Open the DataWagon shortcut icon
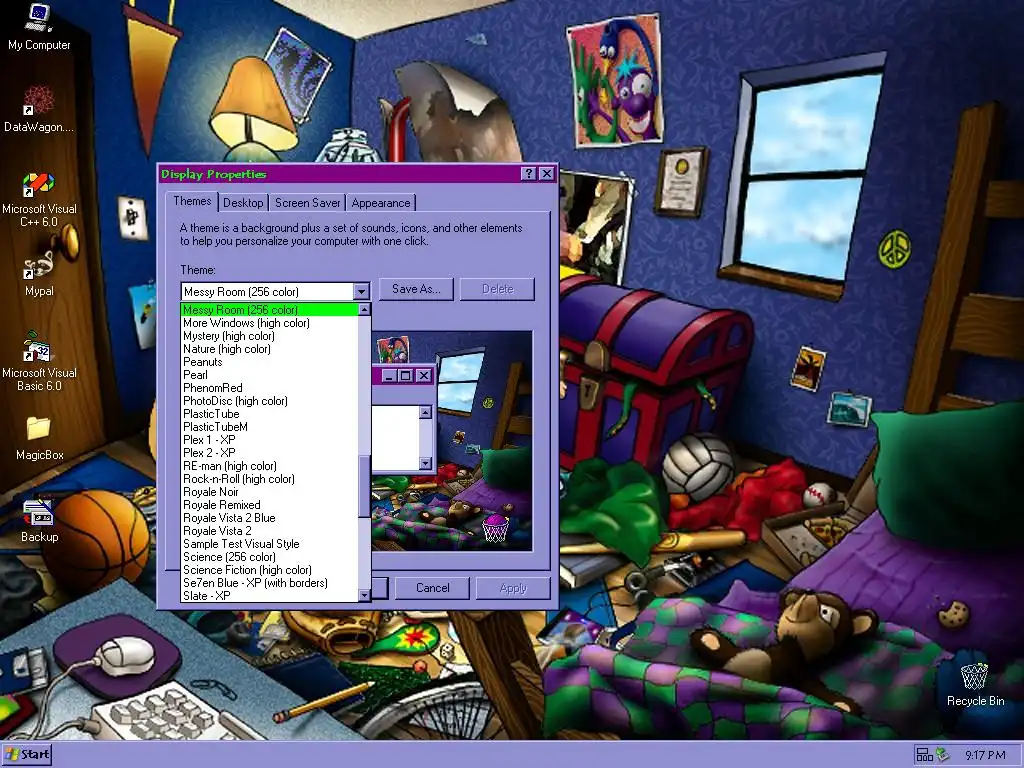The height and width of the screenshot is (768, 1024). (39, 108)
